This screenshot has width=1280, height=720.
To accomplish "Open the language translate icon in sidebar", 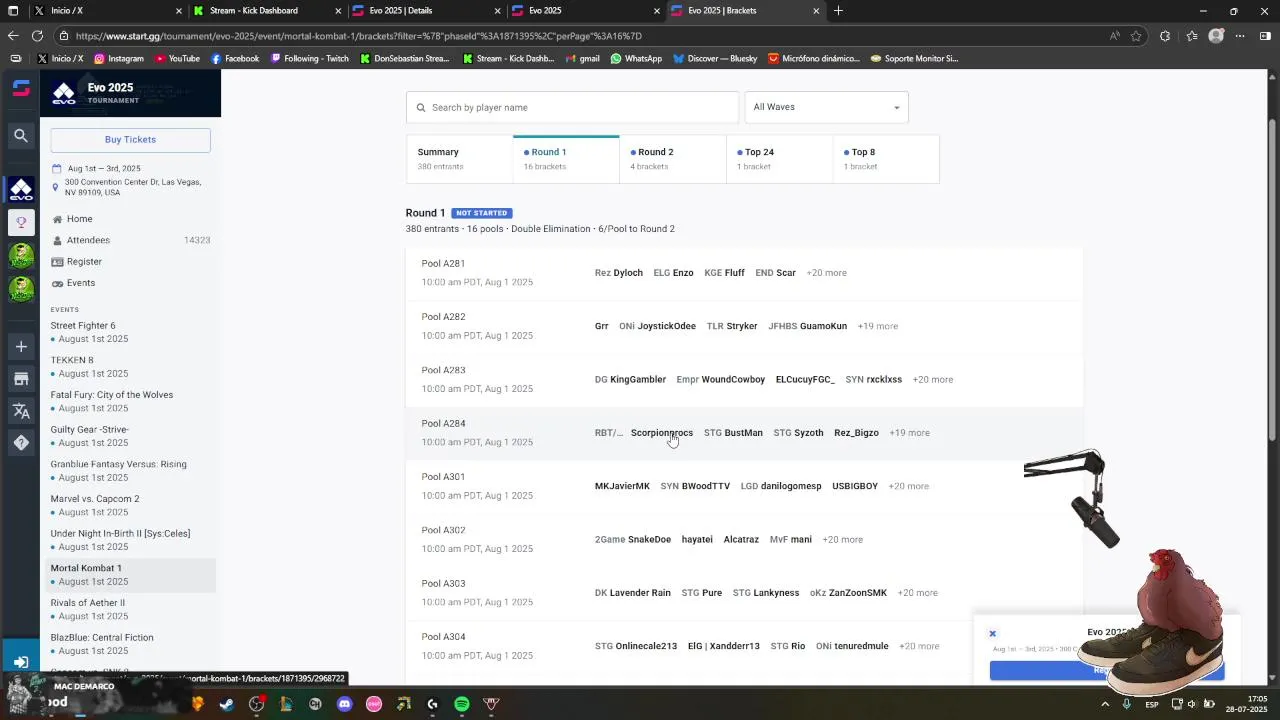I will (21, 411).
